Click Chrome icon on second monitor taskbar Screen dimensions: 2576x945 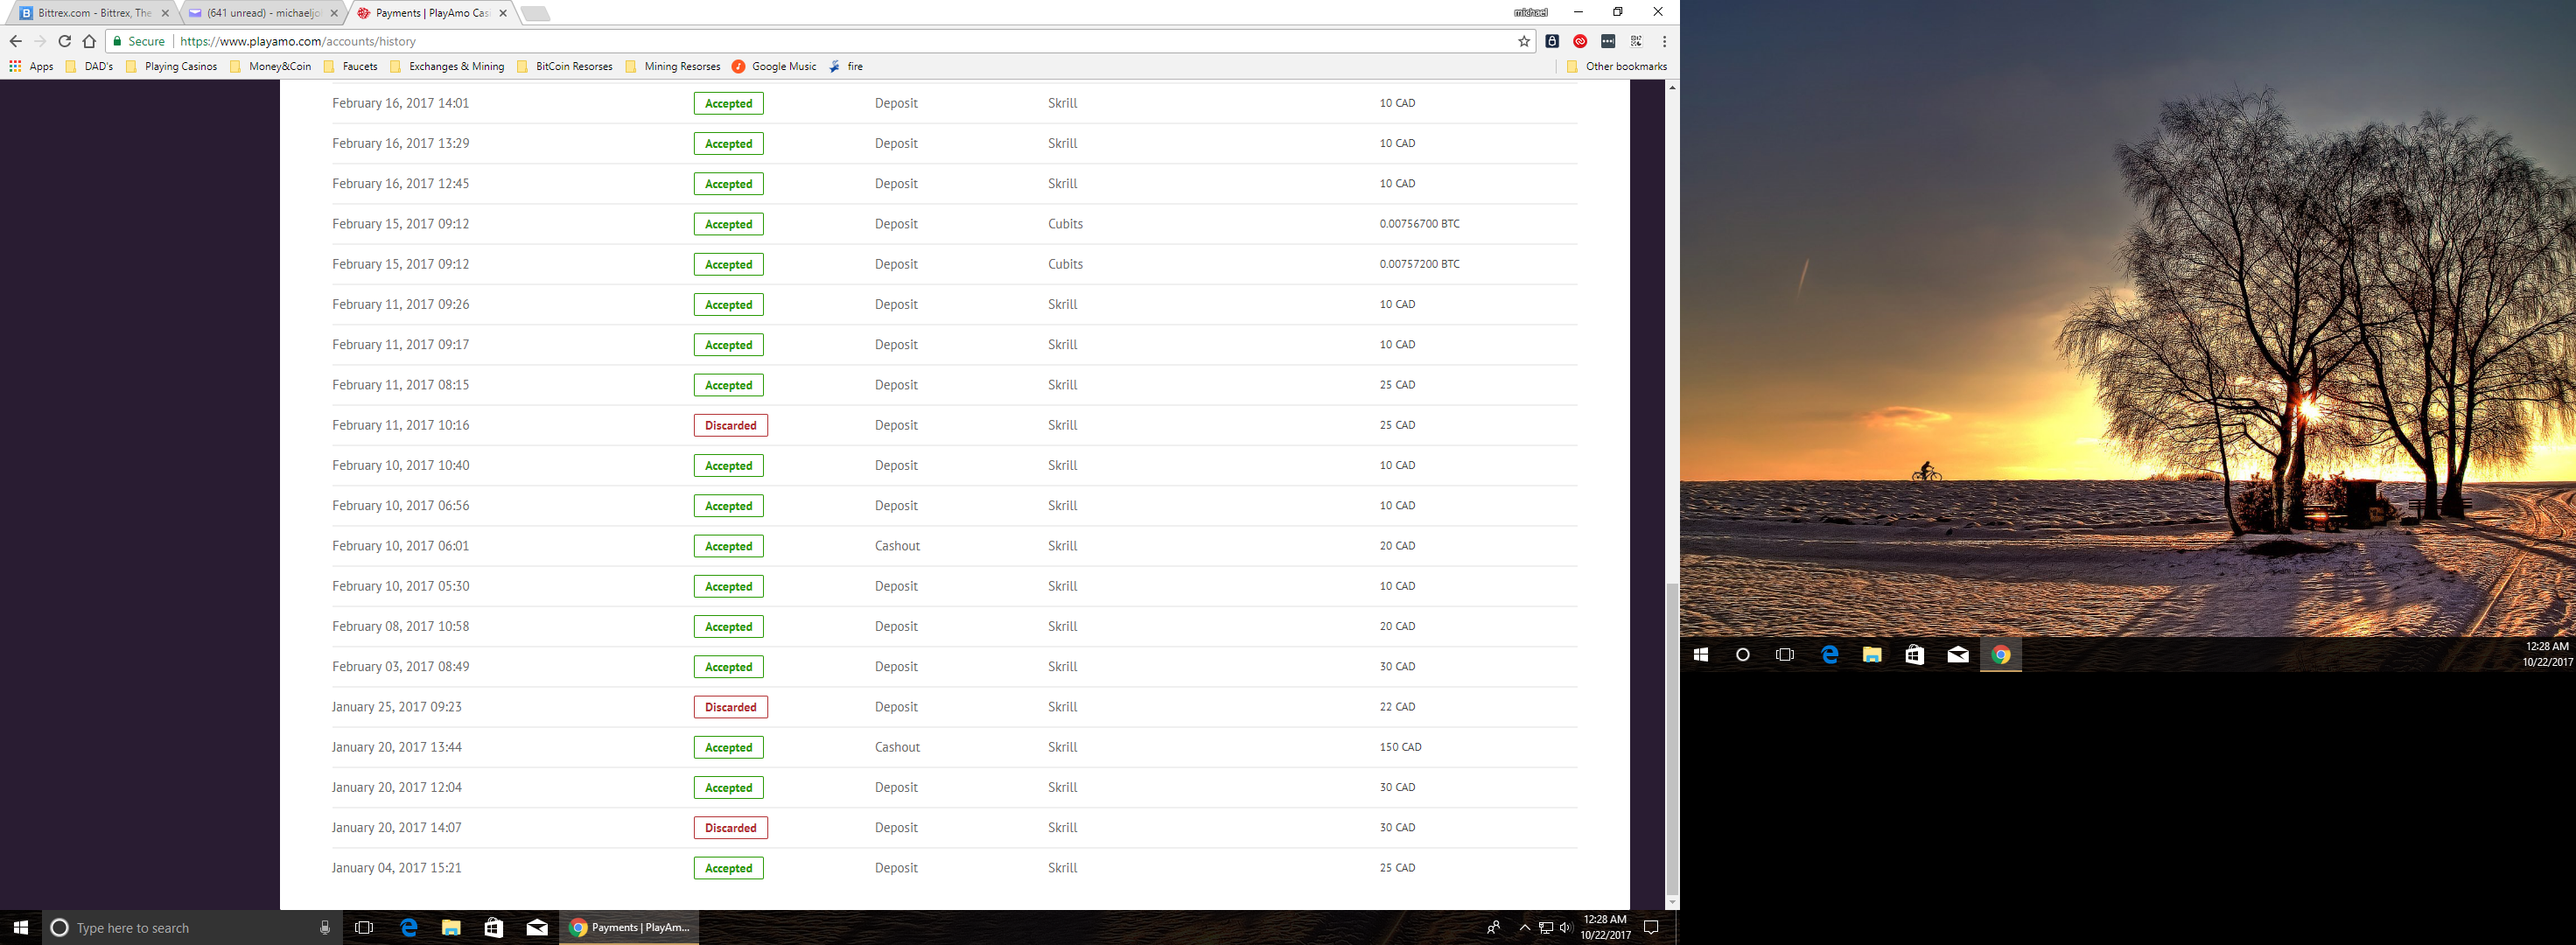click(2000, 655)
